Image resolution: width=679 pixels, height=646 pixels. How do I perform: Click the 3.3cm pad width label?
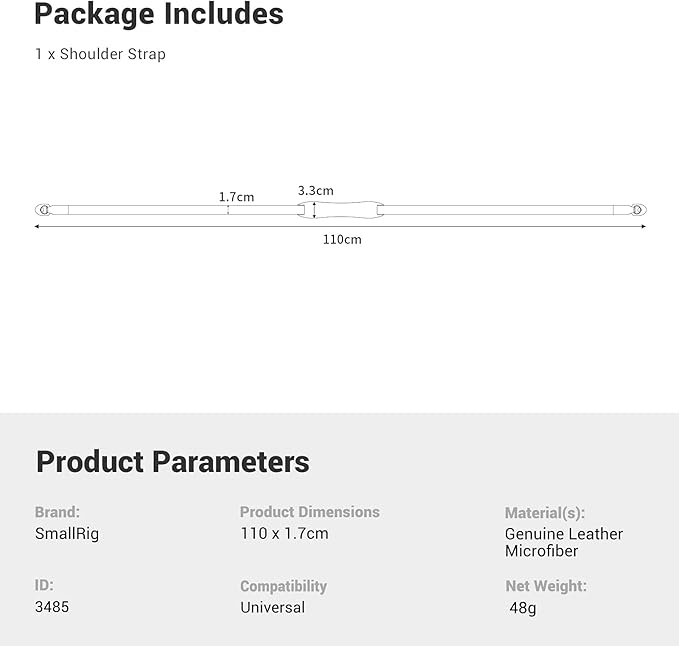point(316,191)
